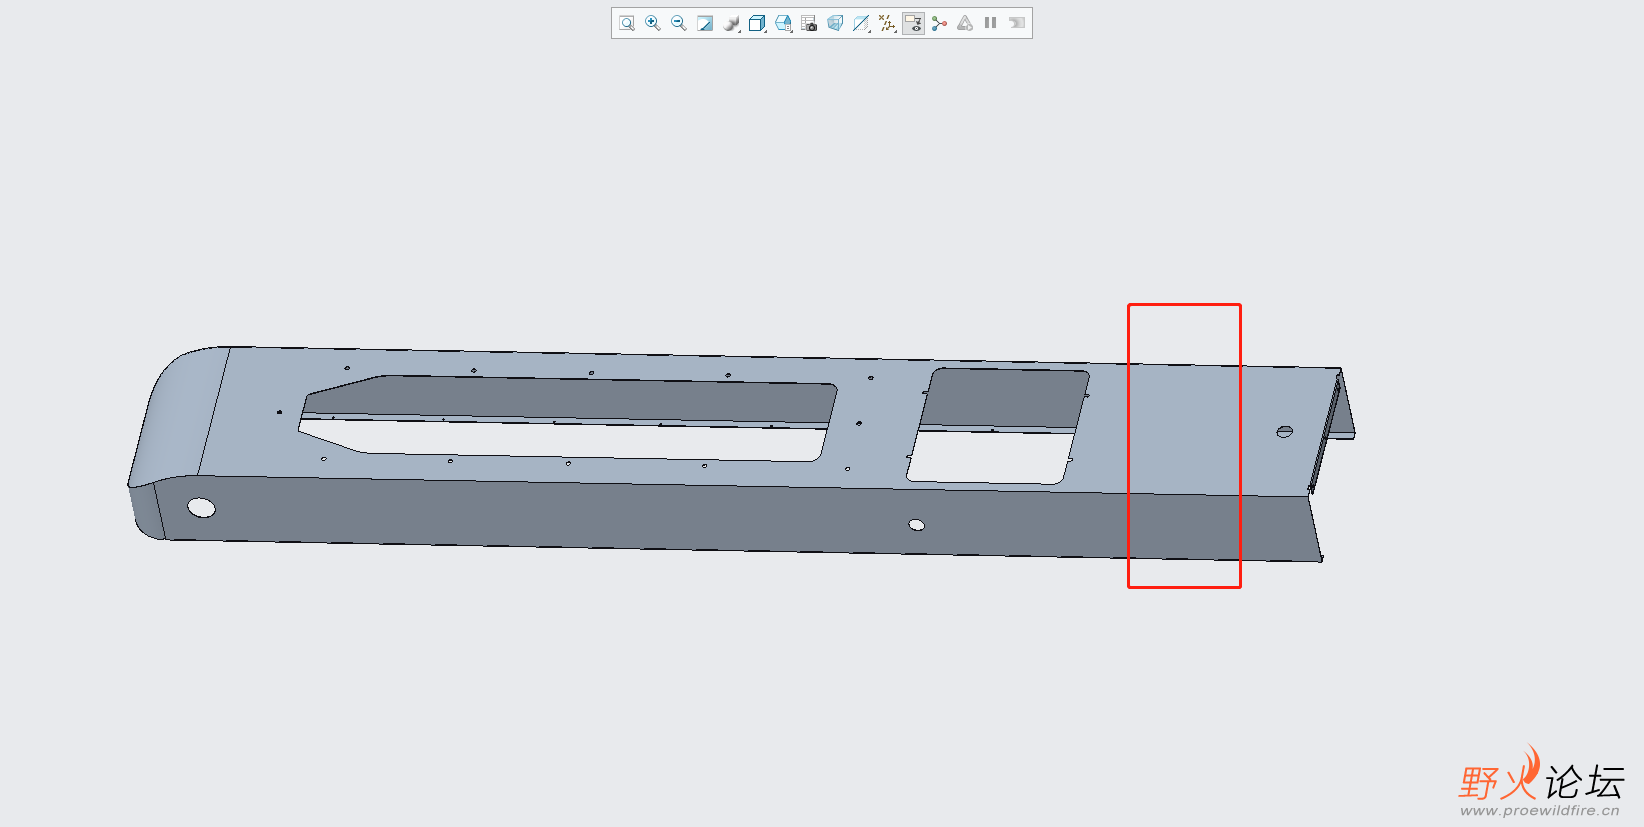Open the rendering options with the spheres icon
1644x827 pixels.
[x=731, y=23]
